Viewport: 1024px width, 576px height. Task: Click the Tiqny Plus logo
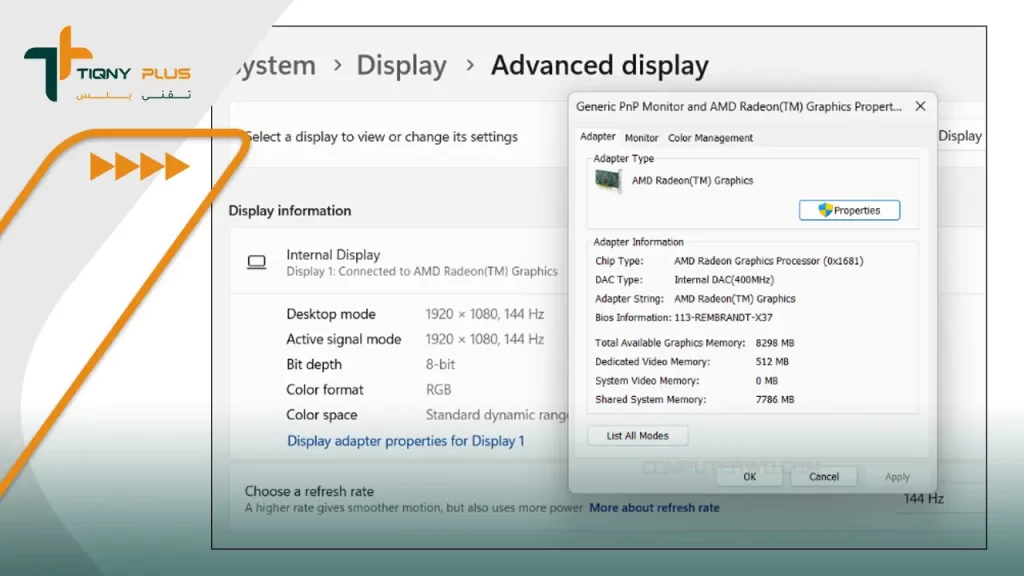(x=106, y=66)
